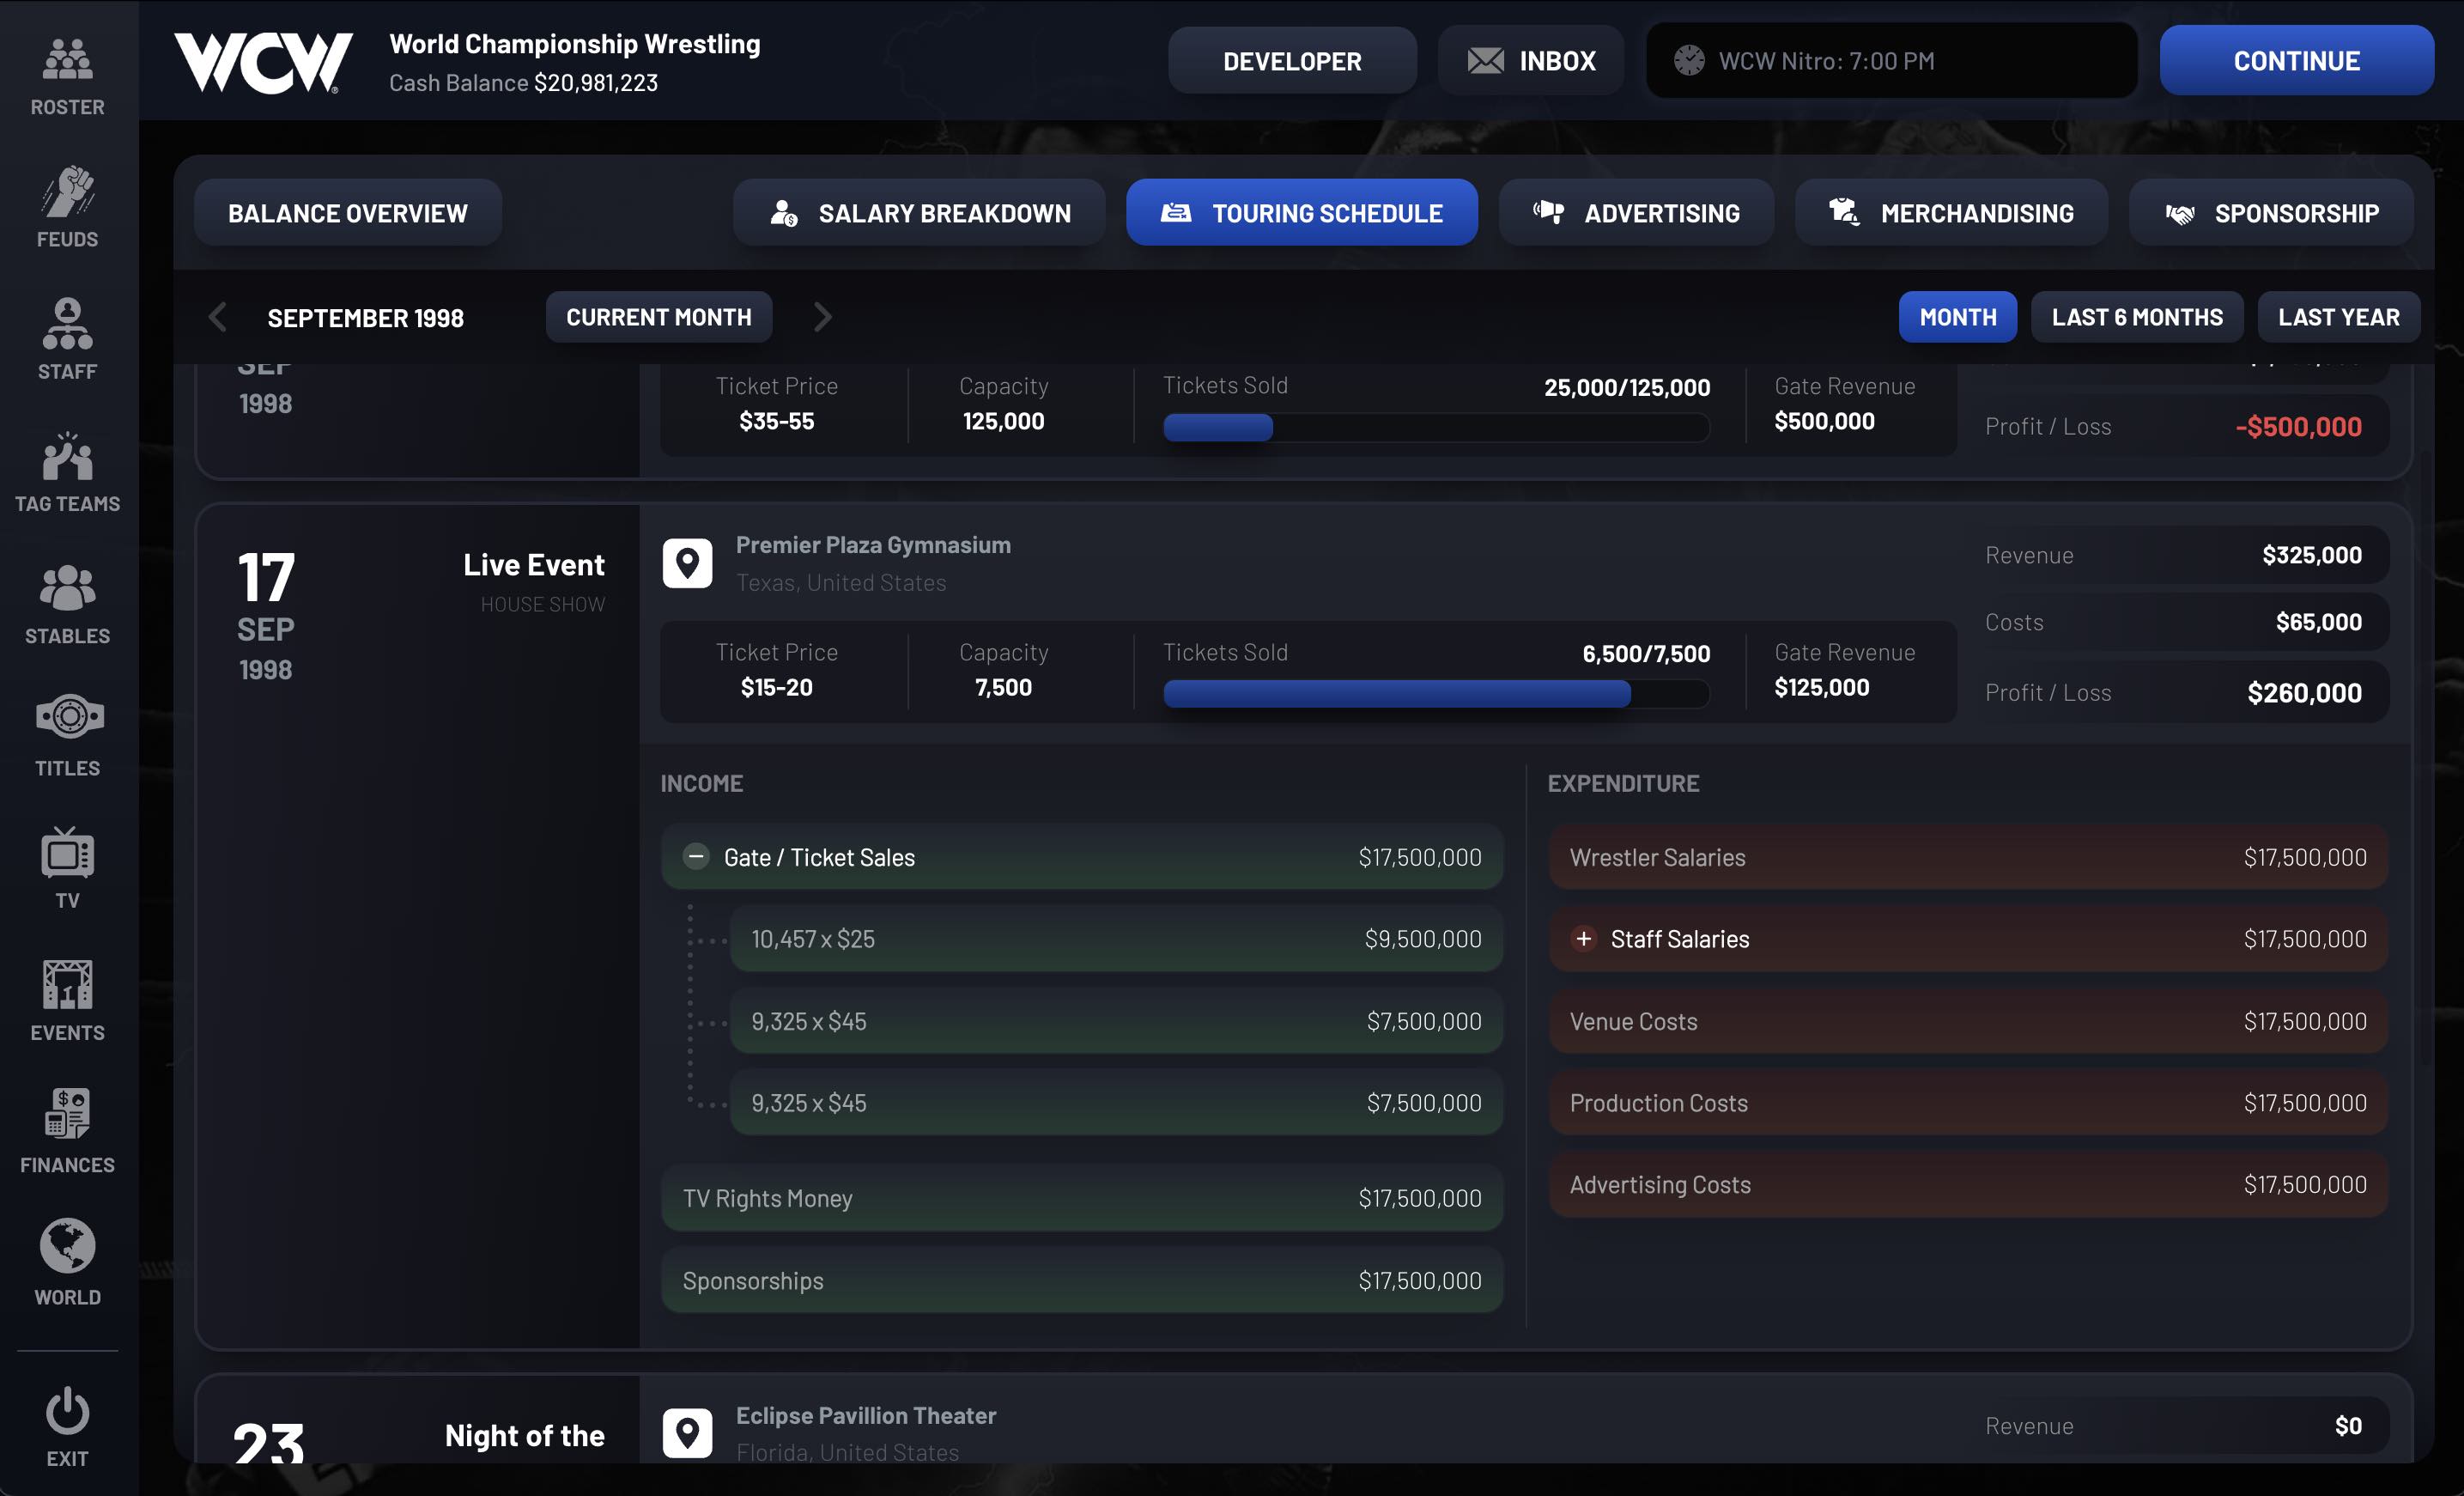Open the Feuds section

pos(67,207)
